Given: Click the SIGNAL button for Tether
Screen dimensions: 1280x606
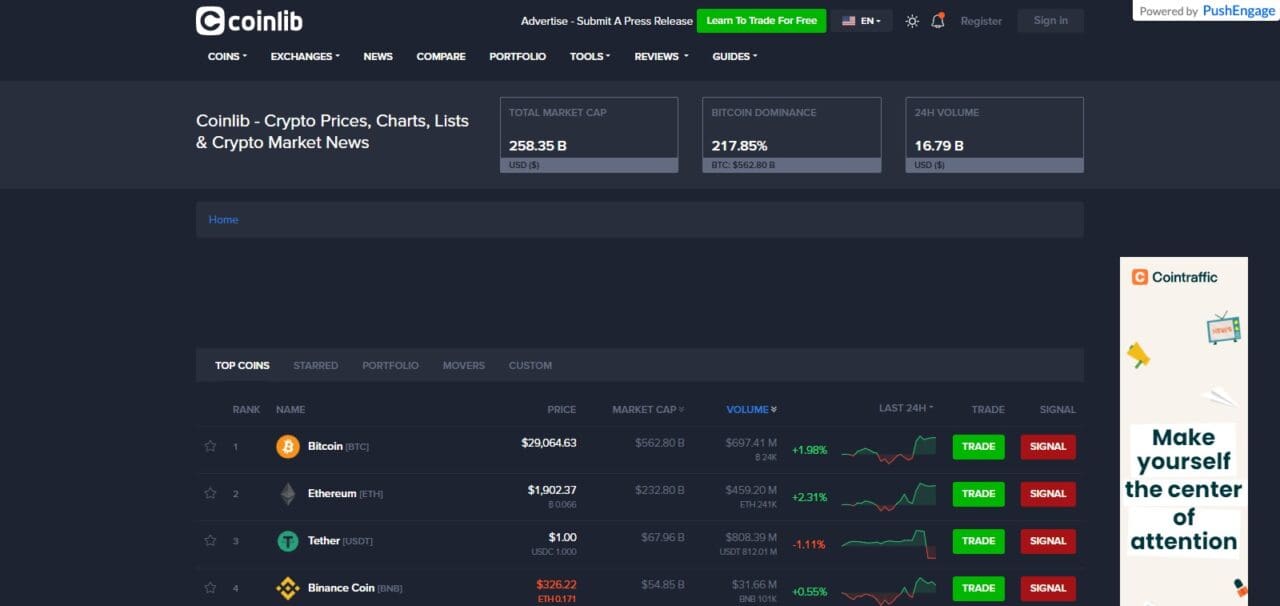Looking at the screenshot, I should pos(1048,541).
